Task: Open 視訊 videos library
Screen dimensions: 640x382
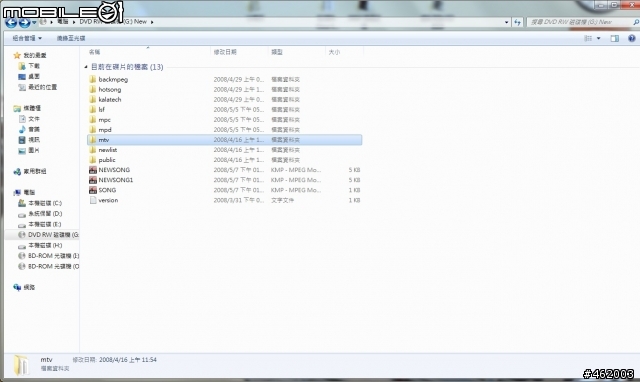Action: [29, 140]
